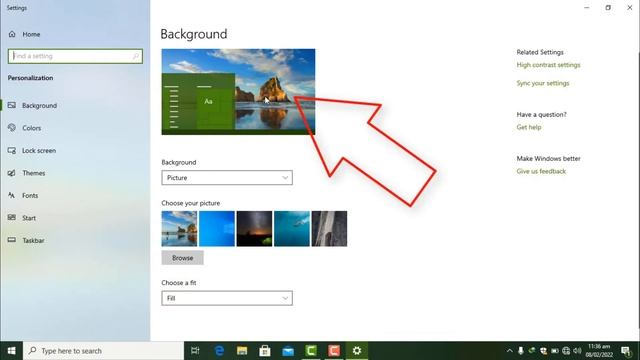Click Give us feedback link
640x360 pixels.
541,171
